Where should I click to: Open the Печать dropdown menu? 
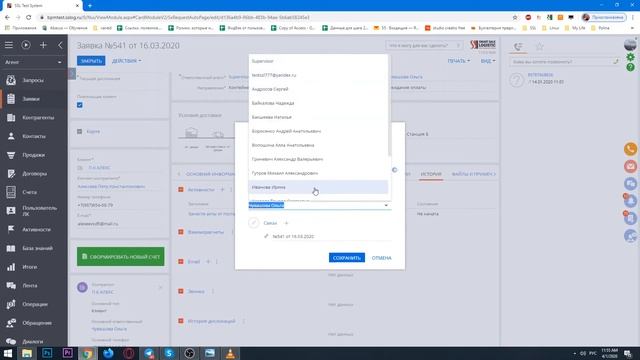[458, 61]
